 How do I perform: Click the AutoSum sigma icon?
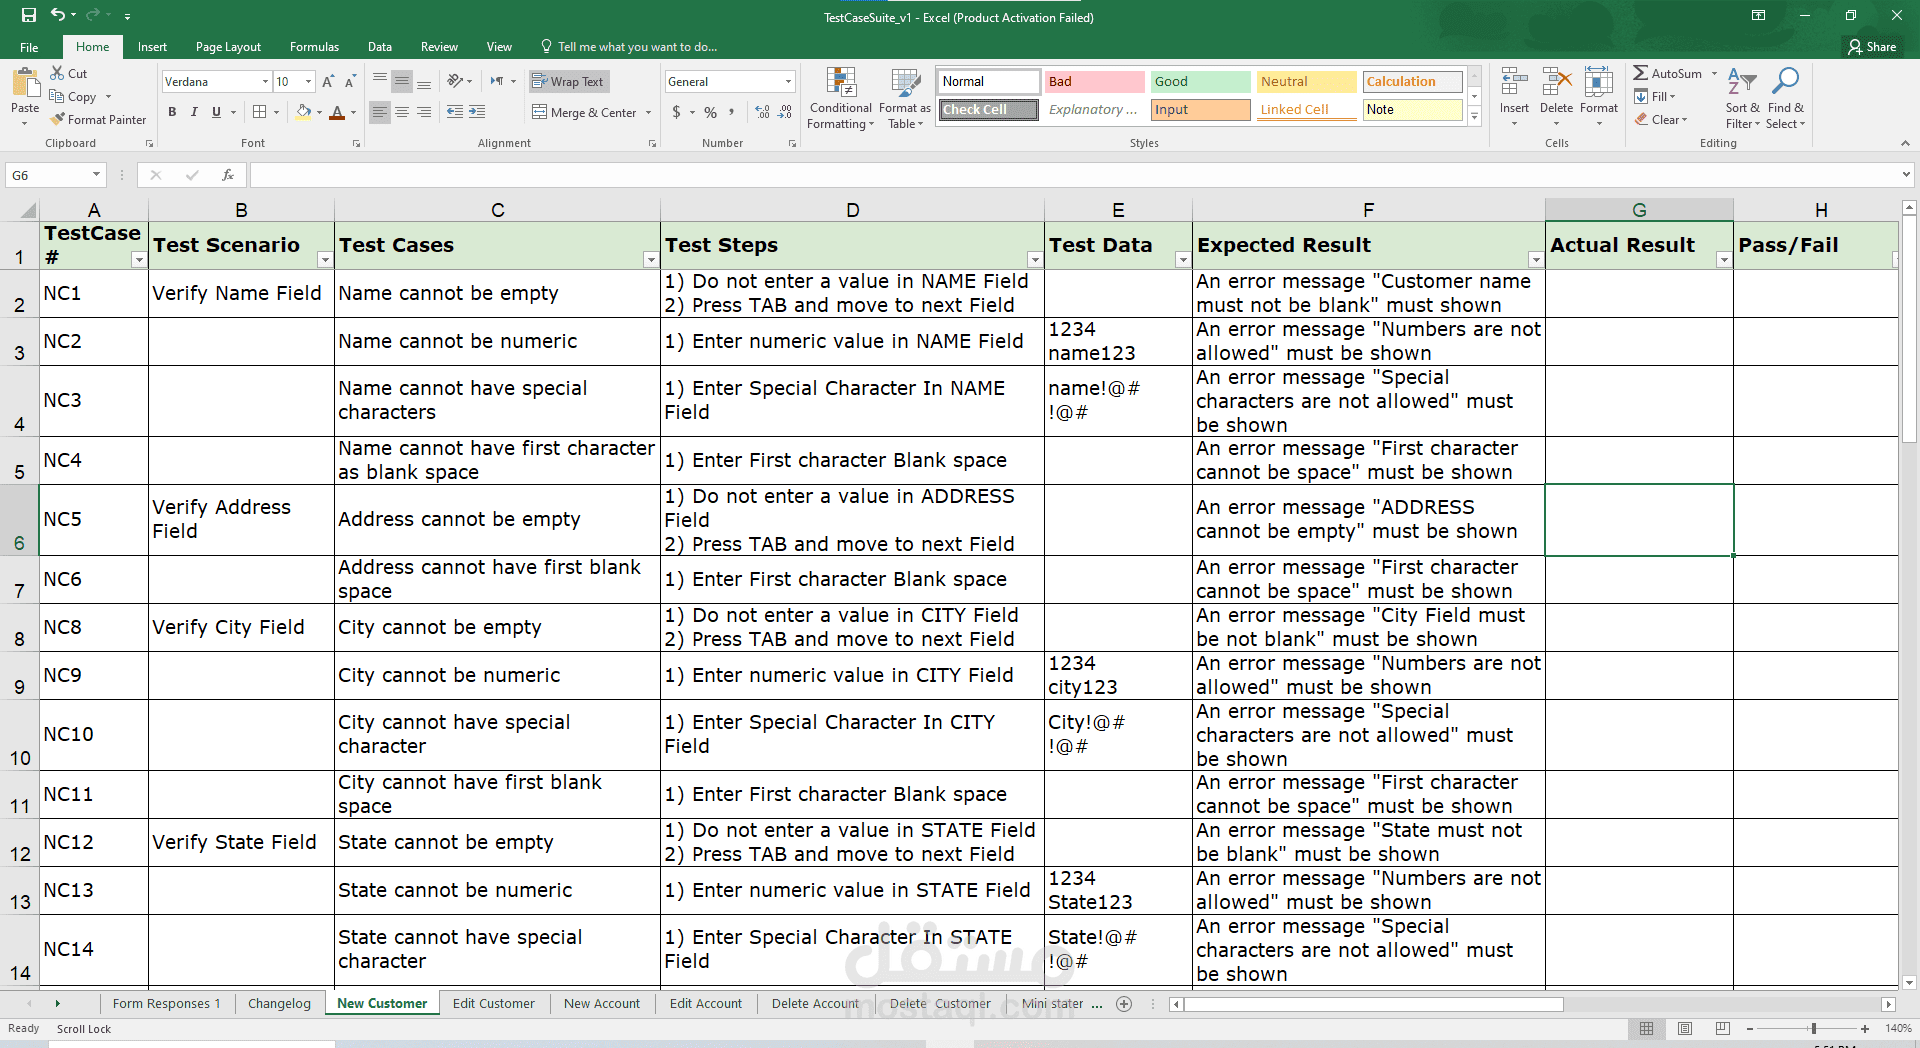(x=1641, y=73)
